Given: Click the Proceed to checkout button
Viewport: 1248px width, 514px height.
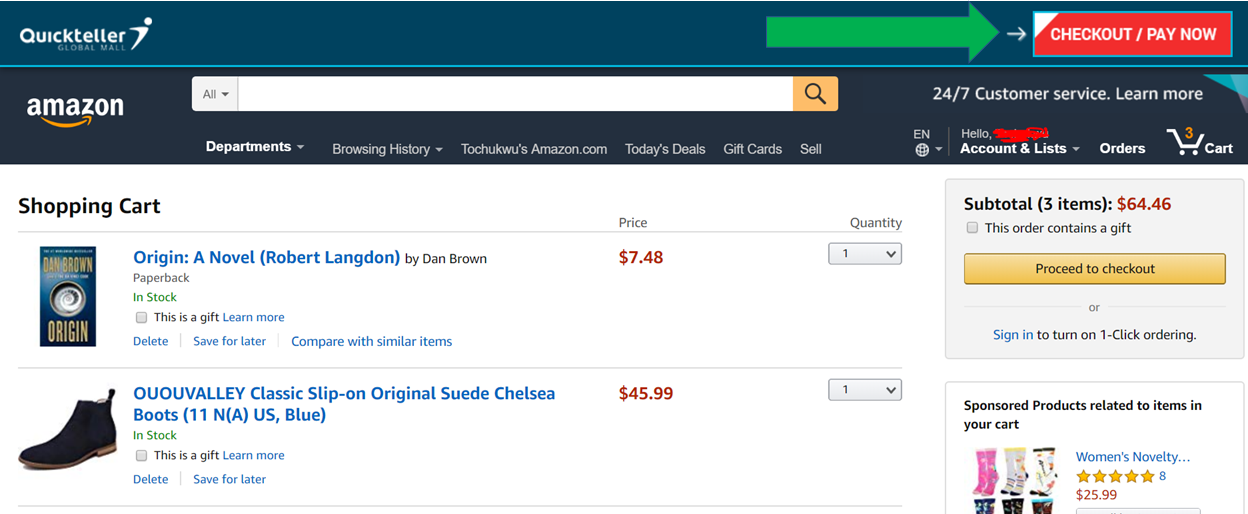Looking at the screenshot, I should 1094,269.
